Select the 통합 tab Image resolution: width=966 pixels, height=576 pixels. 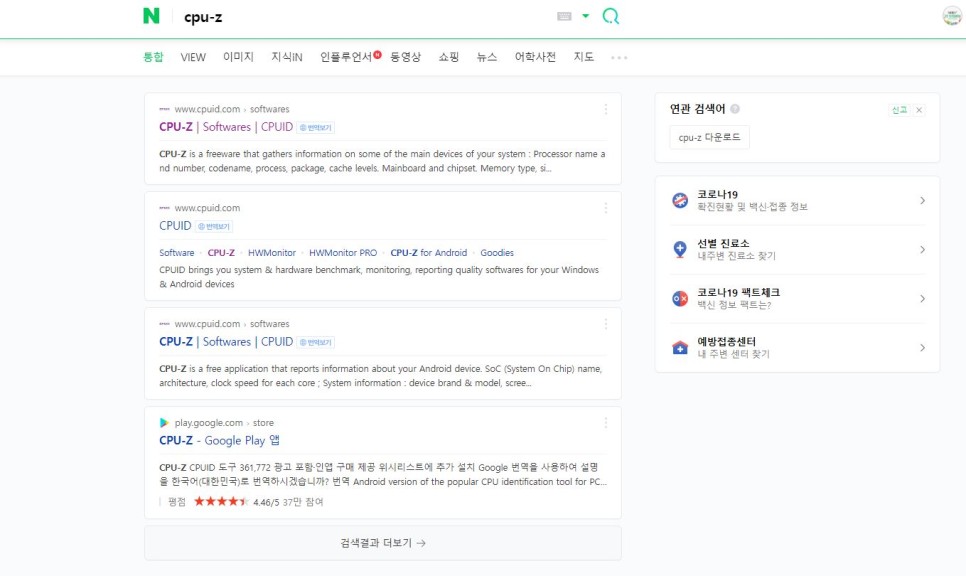tap(153, 57)
